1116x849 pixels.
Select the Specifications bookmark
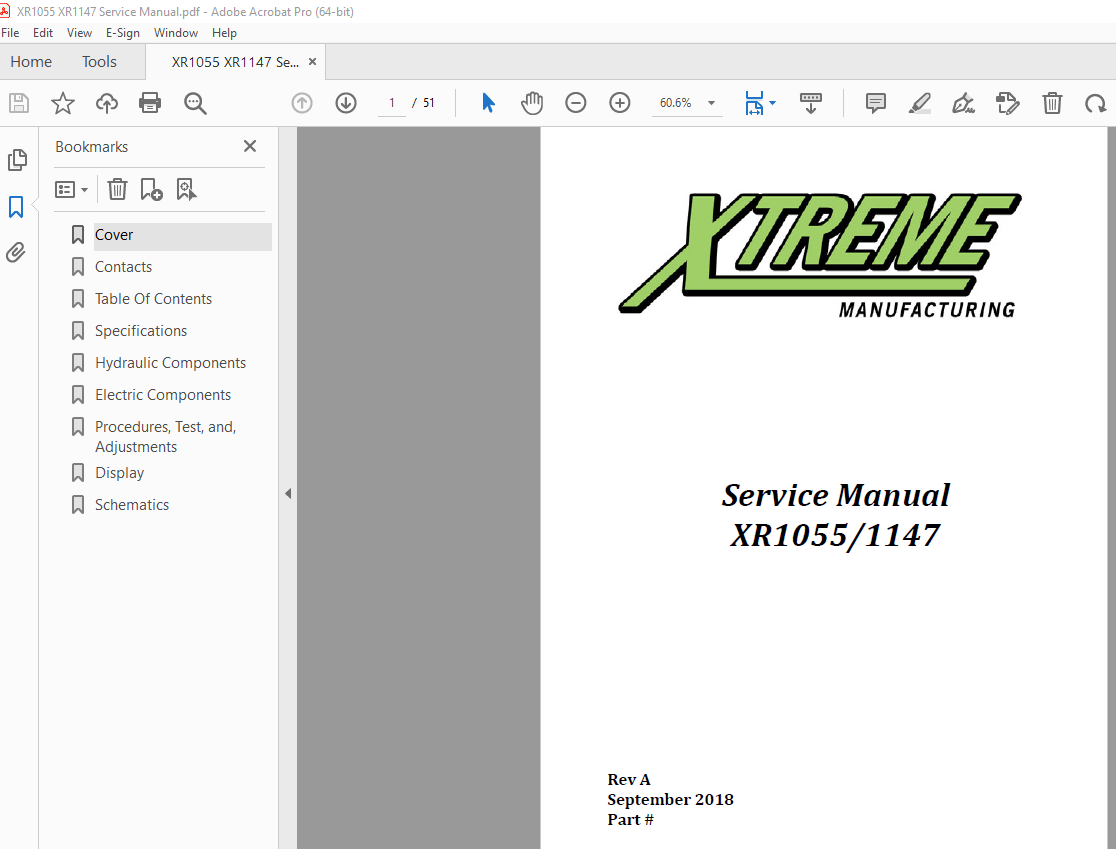click(x=140, y=330)
